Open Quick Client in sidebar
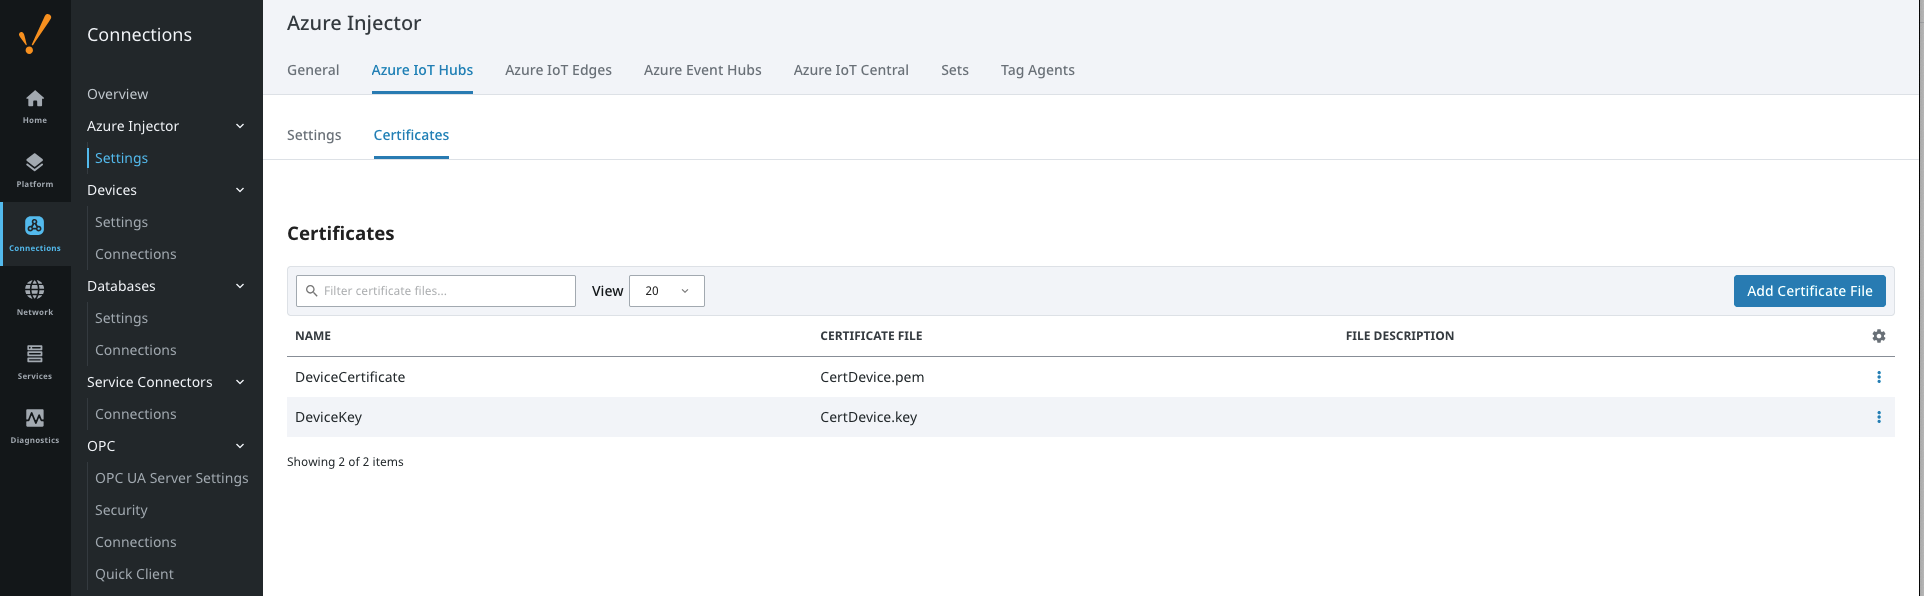 [x=134, y=574]
